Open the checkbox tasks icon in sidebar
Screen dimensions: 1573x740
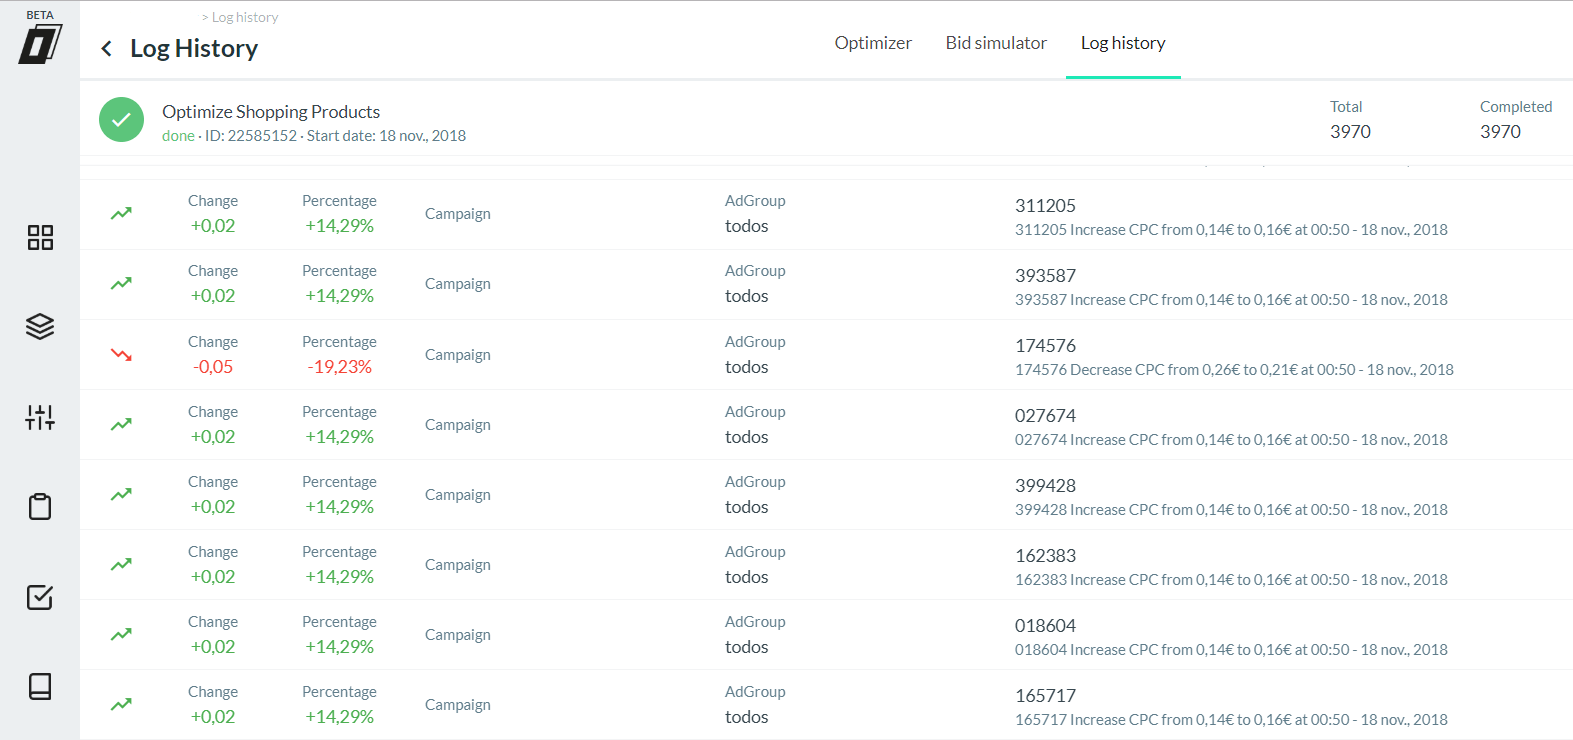tap(40, 597)
